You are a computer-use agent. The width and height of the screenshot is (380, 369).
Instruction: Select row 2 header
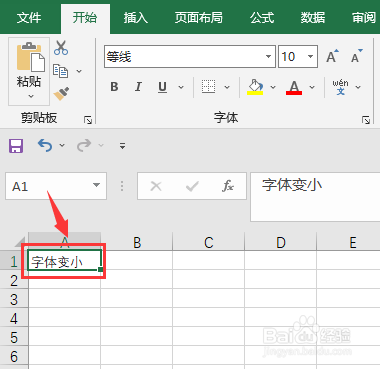14,279
